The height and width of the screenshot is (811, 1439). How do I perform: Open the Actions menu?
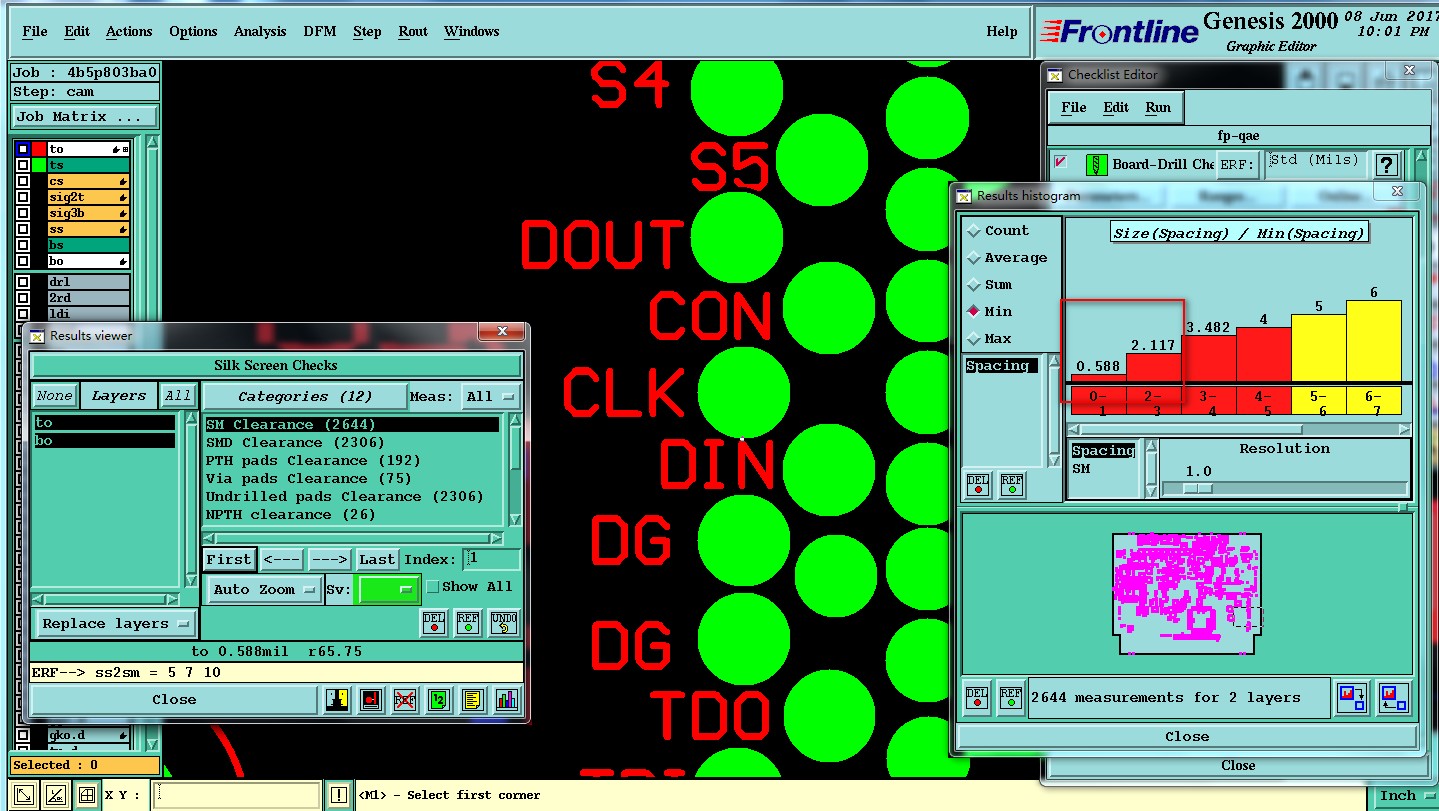[x=129, y=31]
